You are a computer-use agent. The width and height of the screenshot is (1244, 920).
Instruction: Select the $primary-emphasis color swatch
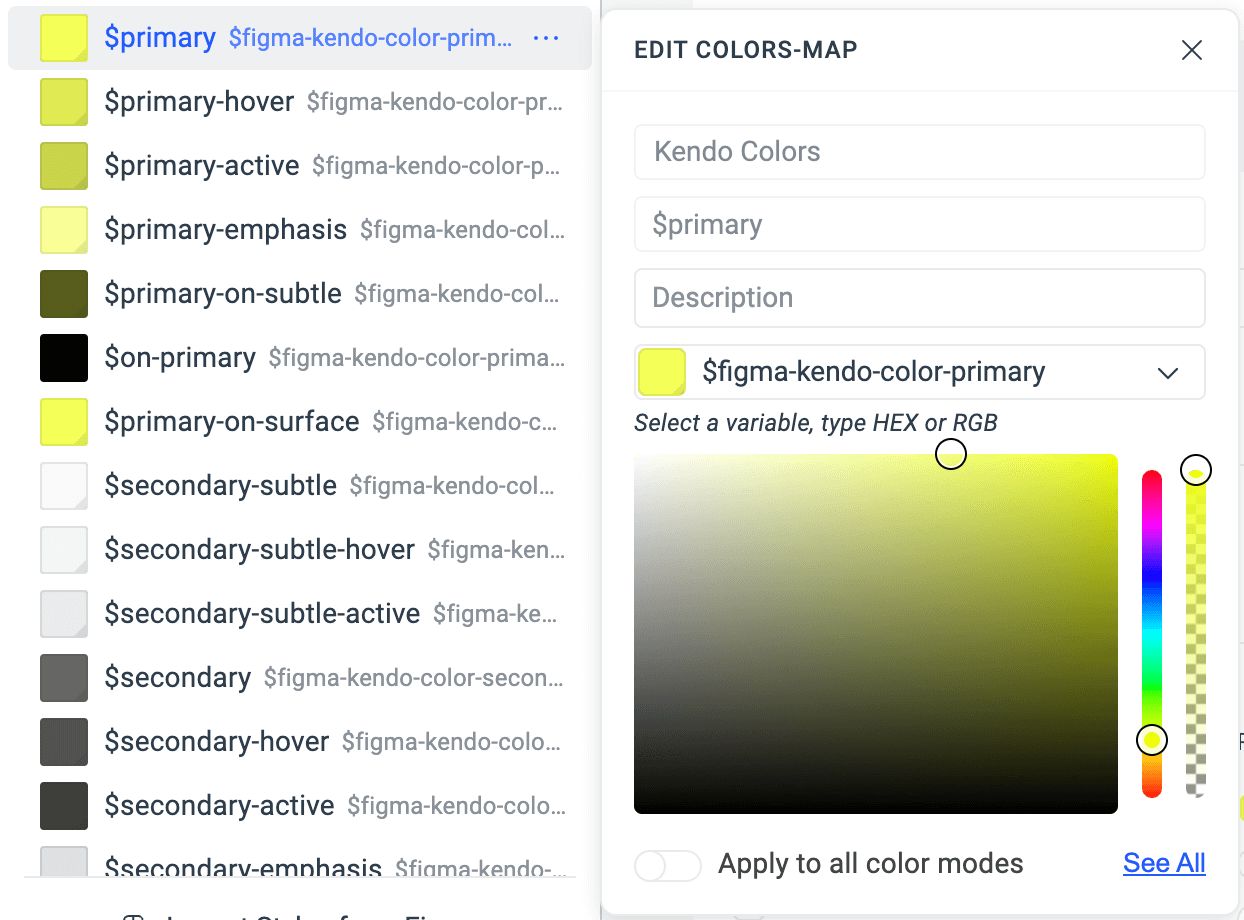click(63, 229)
